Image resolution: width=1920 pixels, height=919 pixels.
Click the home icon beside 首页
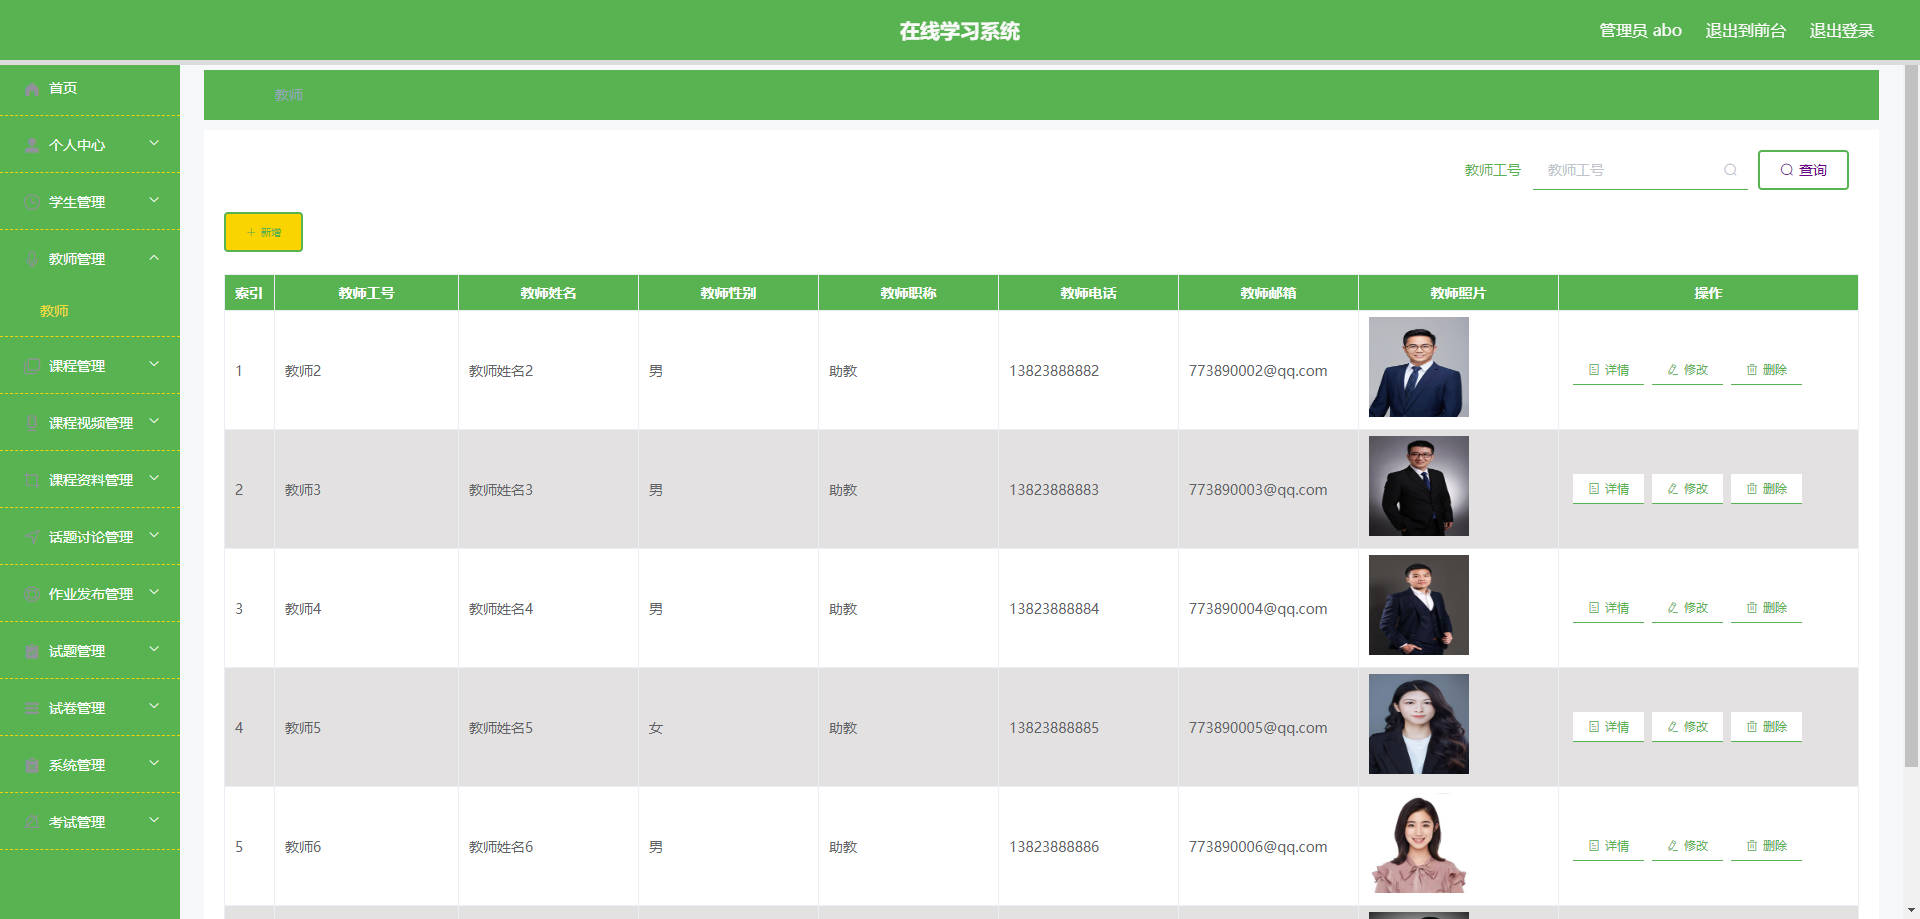[x=32, y=89]
